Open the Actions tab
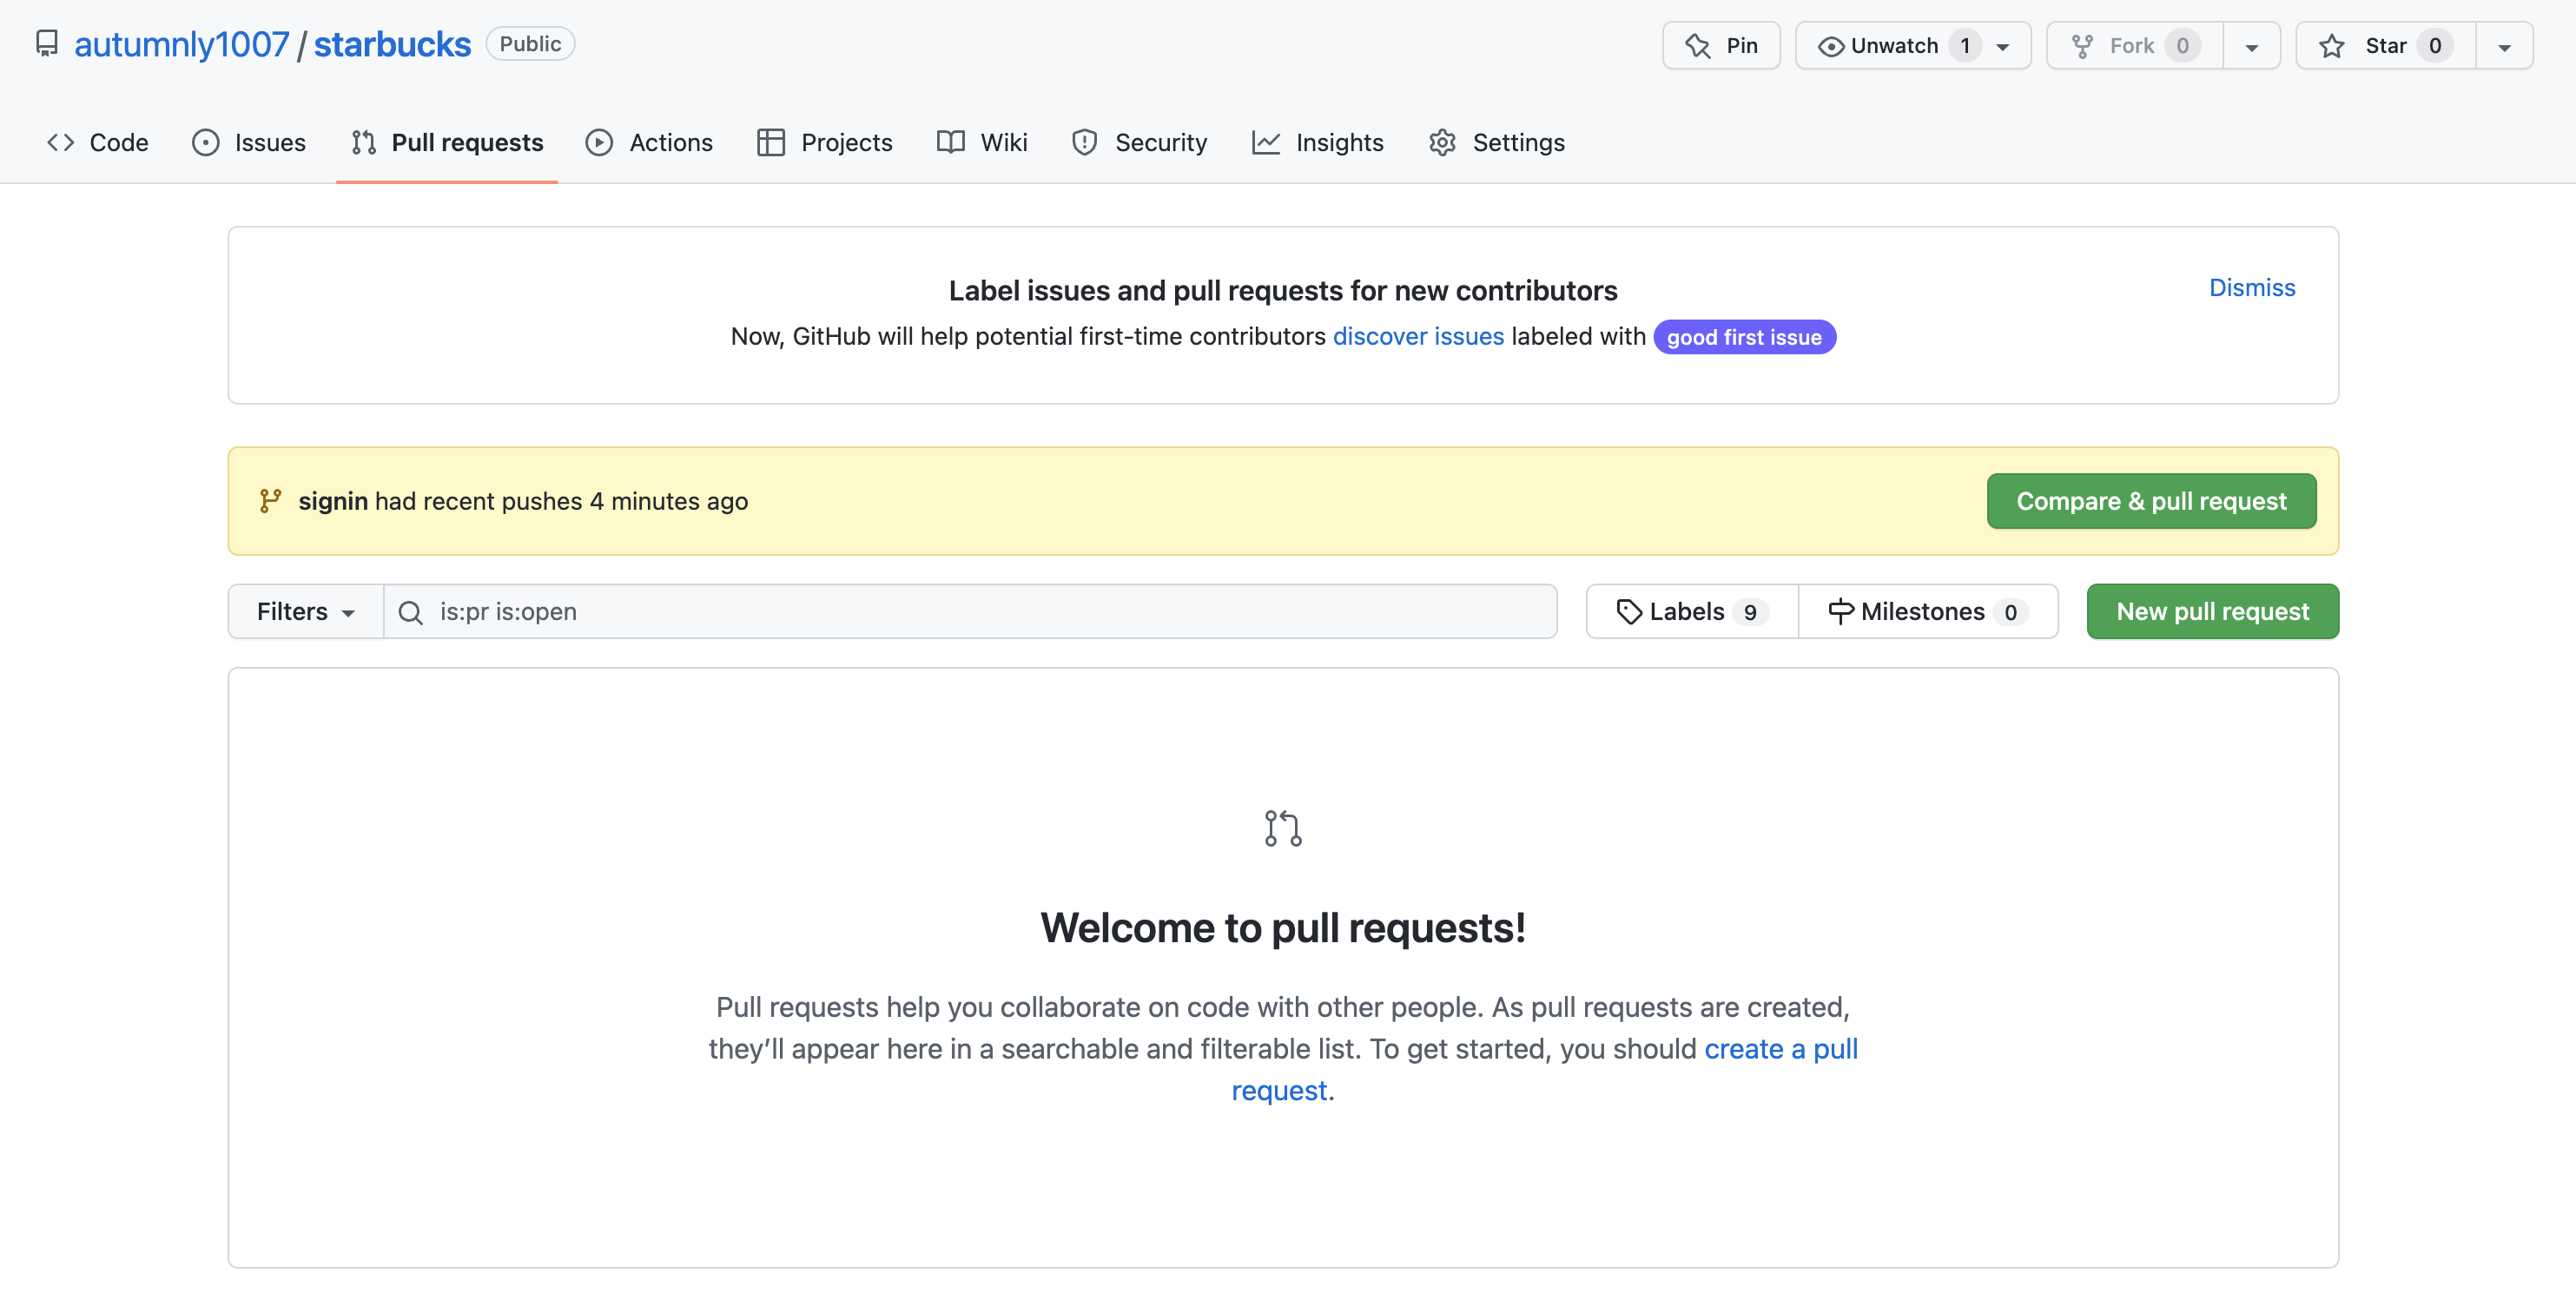The image size is (2576, 1313). click(649, 143)
